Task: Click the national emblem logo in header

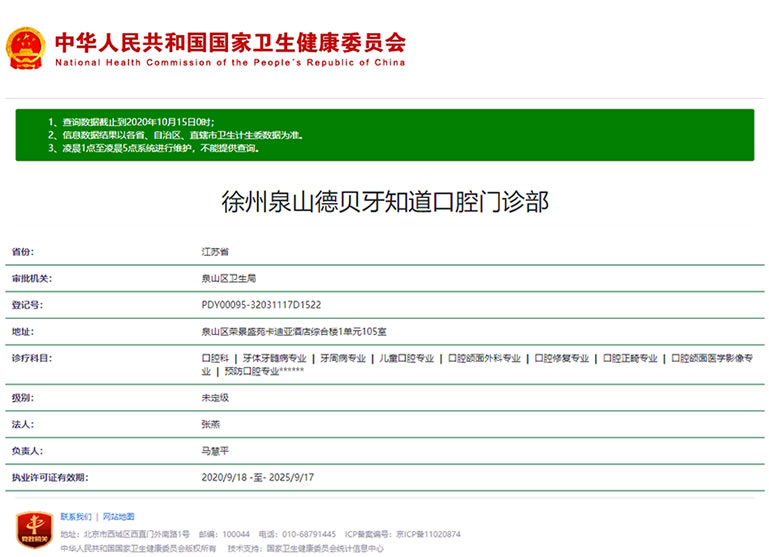Action: pyautogui.click(x=26, y=47)
